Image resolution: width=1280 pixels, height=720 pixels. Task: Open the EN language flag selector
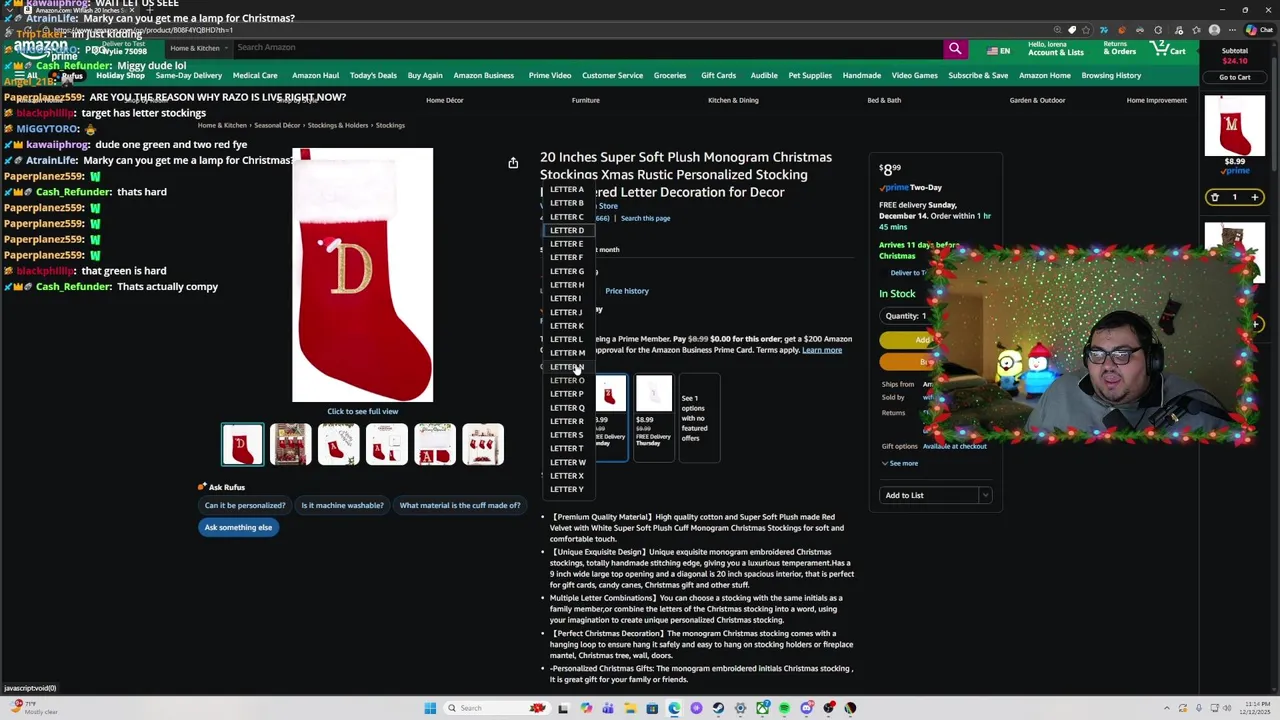click(998, 50)
